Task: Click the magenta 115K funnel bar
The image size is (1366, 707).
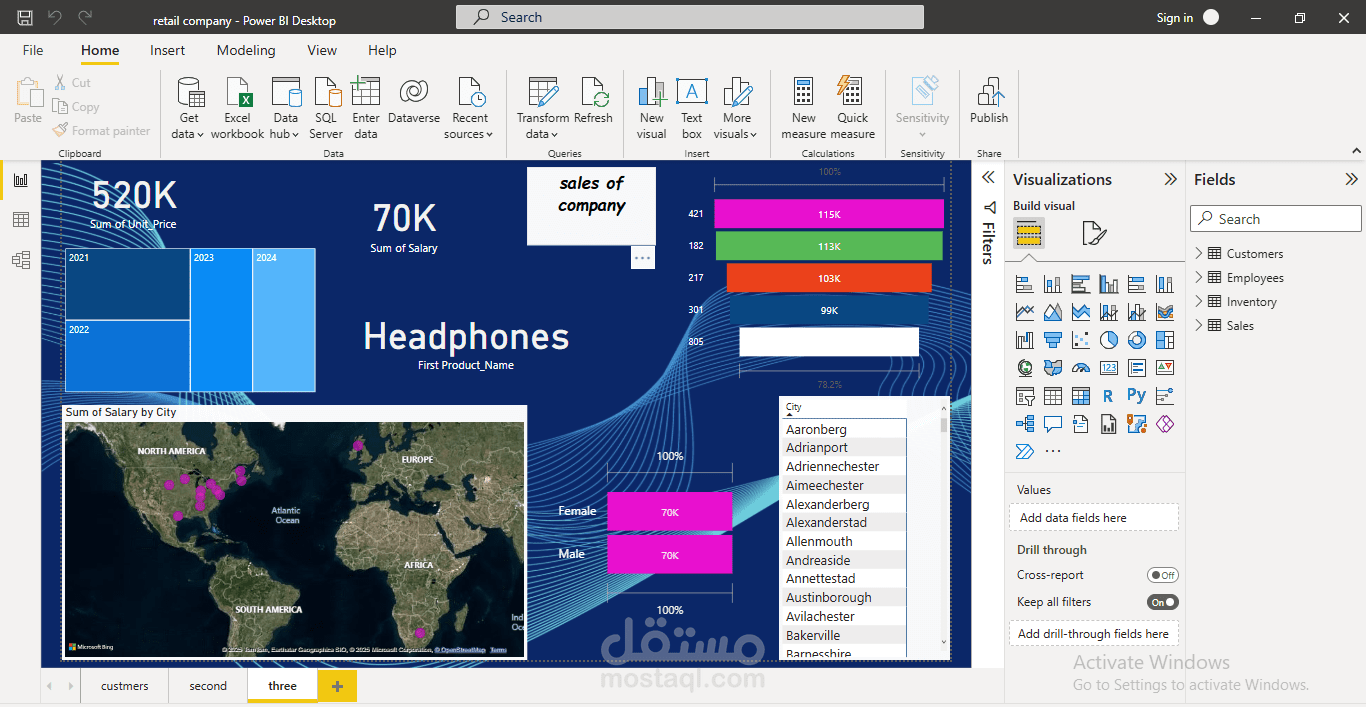Action: click(829, 214)
